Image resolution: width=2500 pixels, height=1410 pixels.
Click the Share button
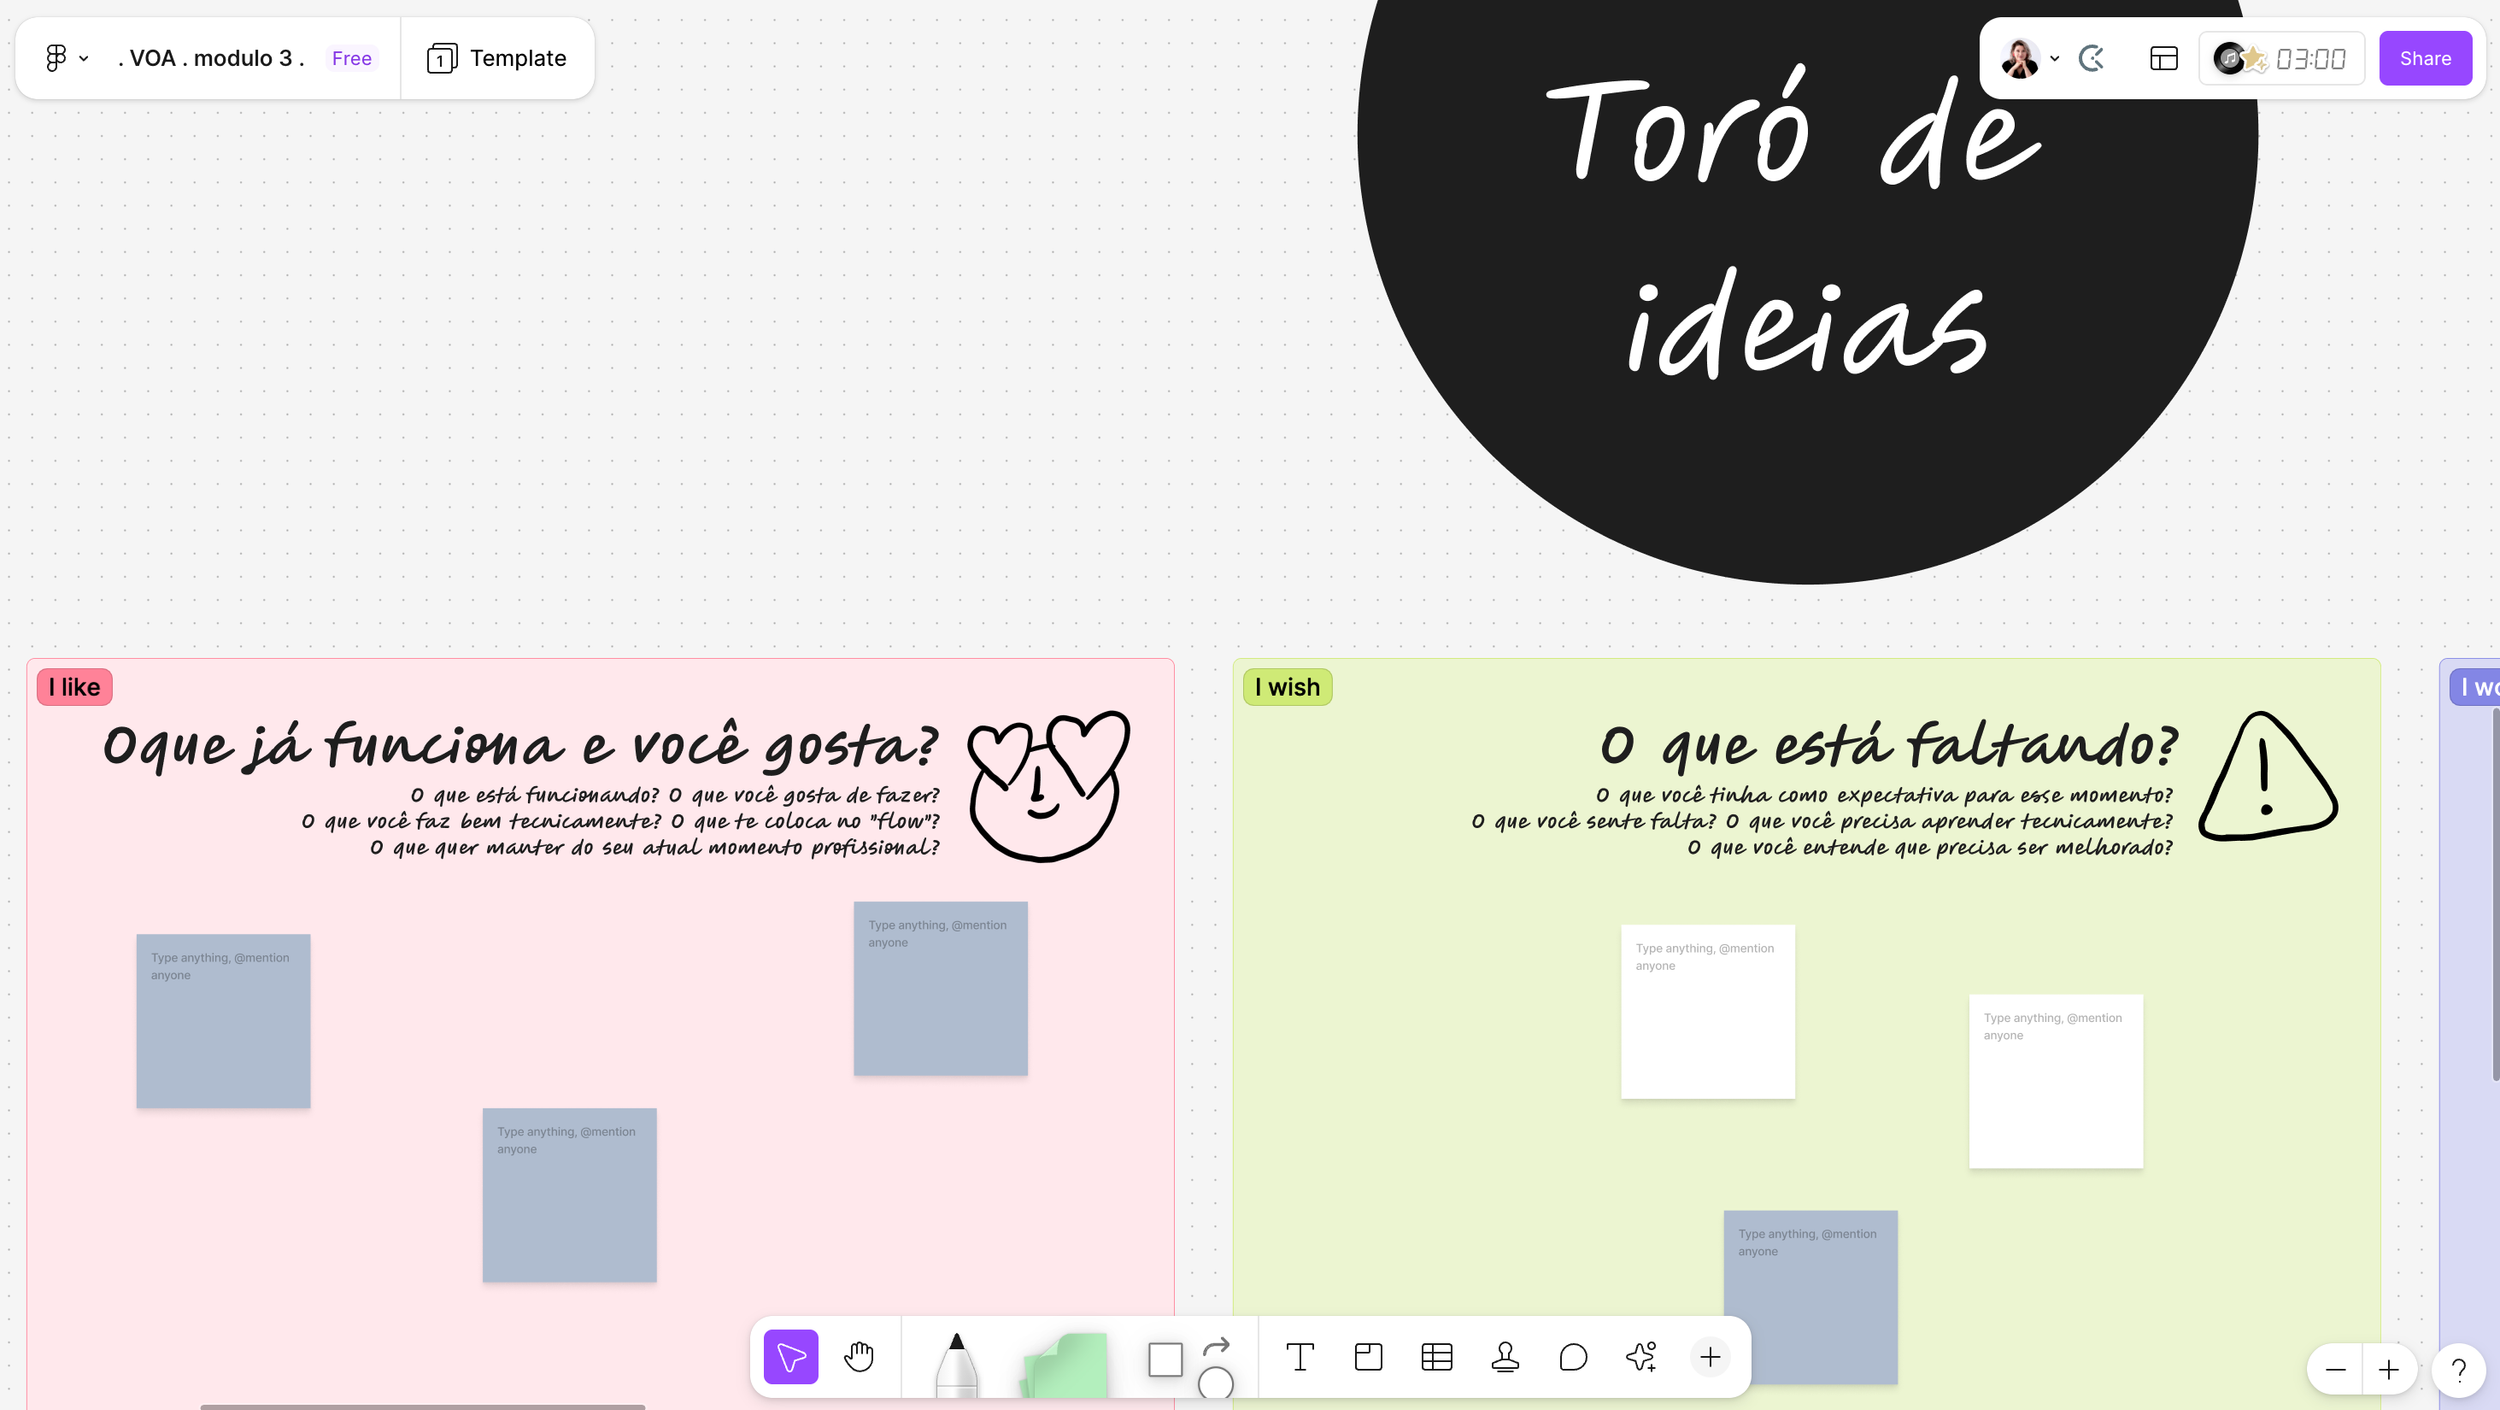point(2424,58)
